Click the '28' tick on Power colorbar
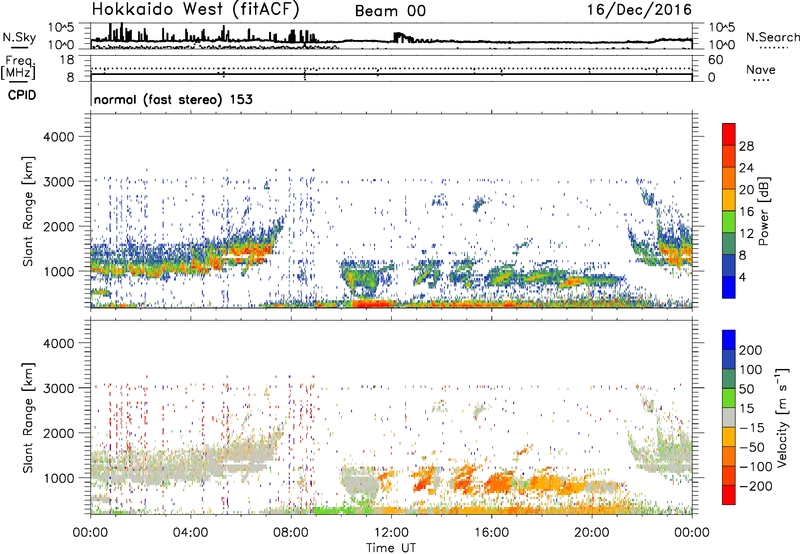This screenshot has width=800, height=554. pyautogui.click(x=746, y=146)
